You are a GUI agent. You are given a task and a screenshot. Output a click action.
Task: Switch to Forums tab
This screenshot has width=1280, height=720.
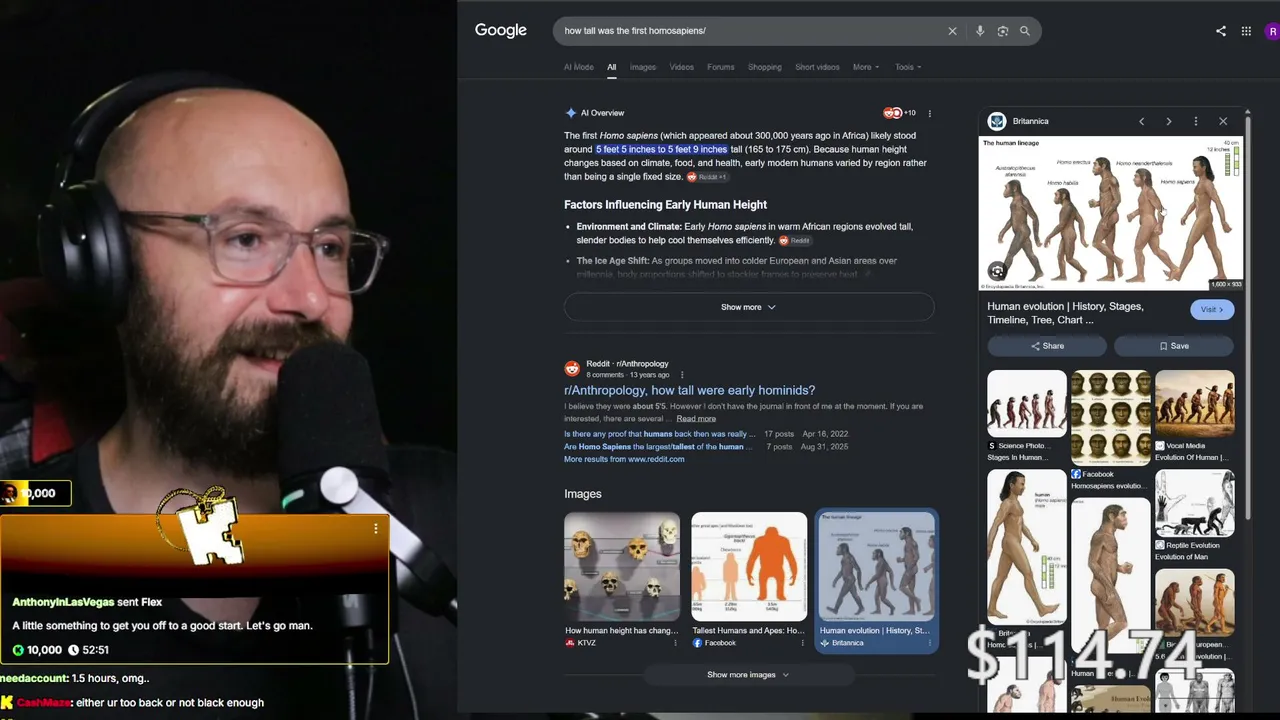pyautogui.click(x=720, y=67)
